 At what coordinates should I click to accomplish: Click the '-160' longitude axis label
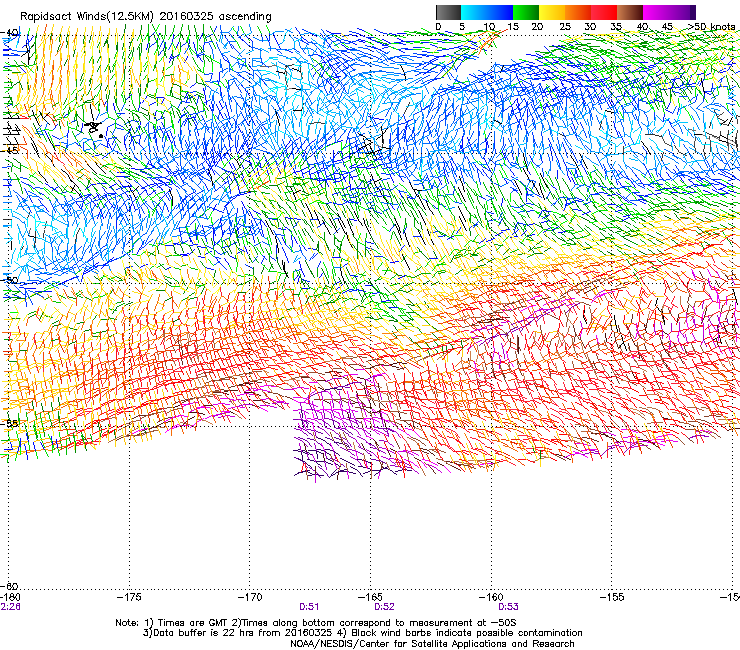click(x=491, y=598)
